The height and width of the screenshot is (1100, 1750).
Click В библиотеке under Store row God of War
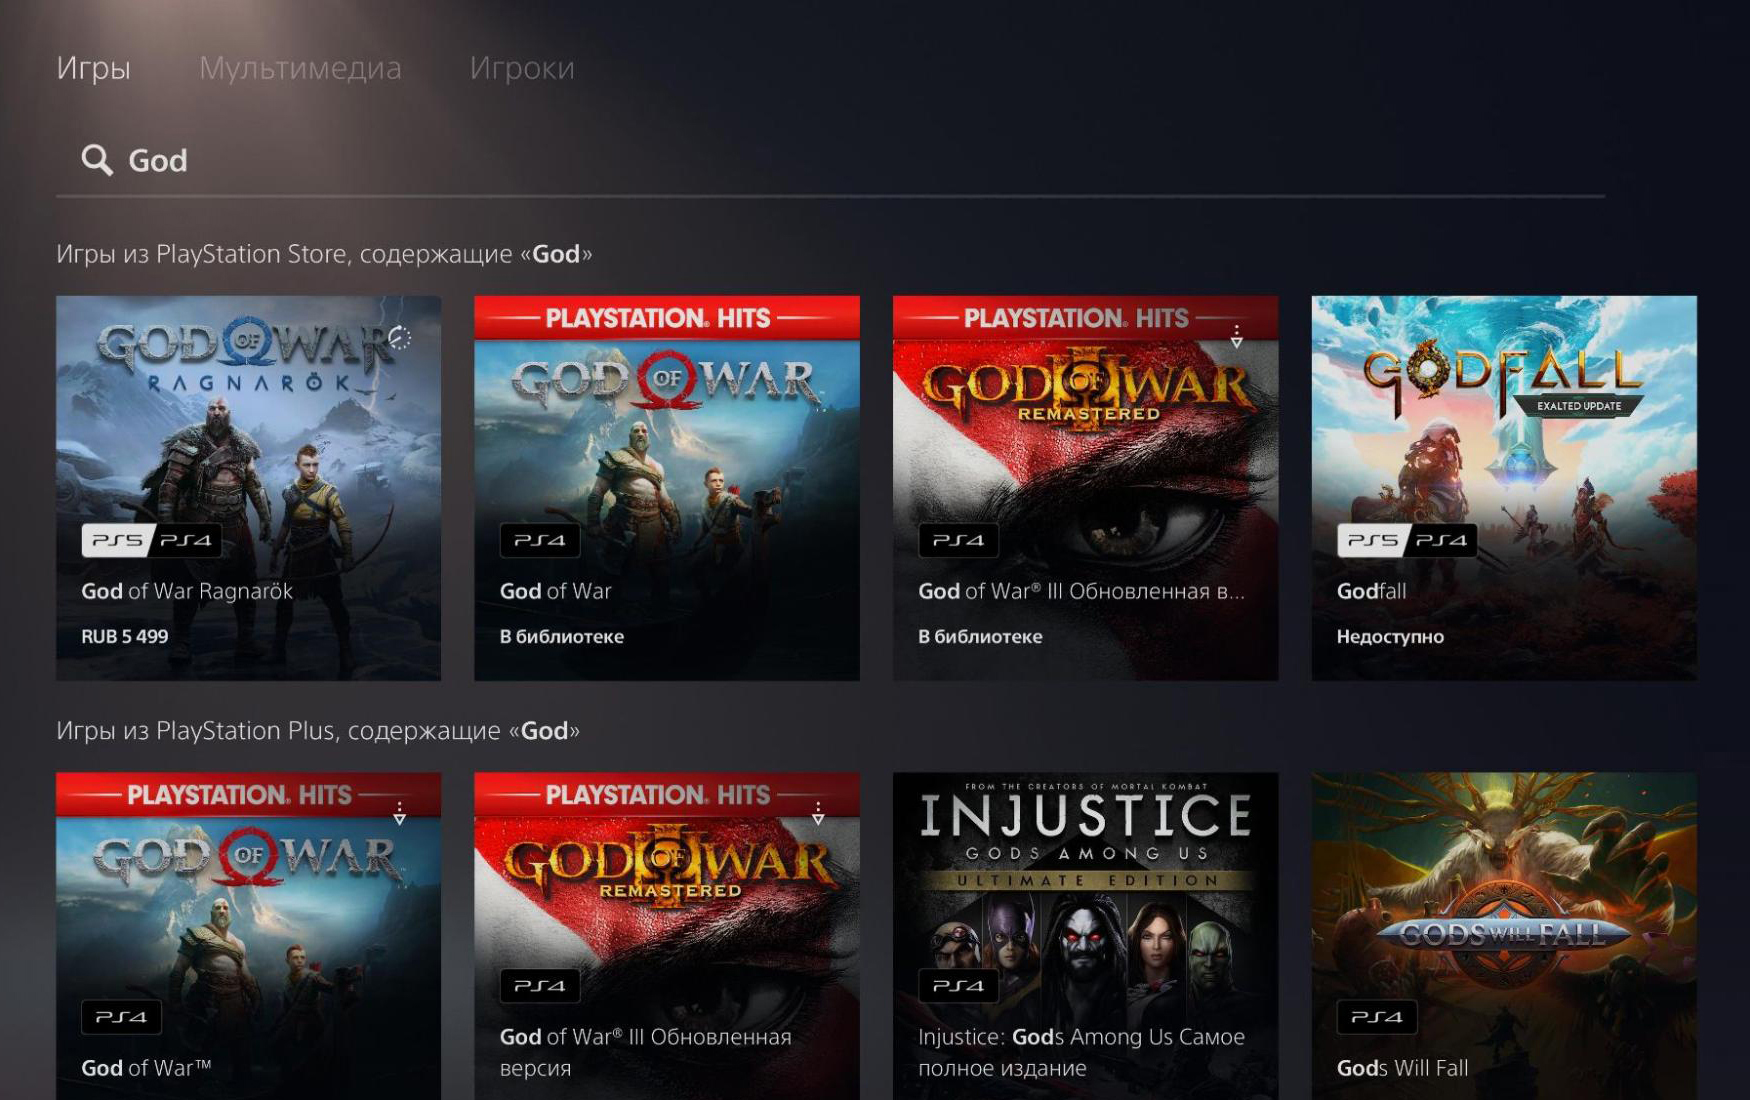click(x=562, y=637)
